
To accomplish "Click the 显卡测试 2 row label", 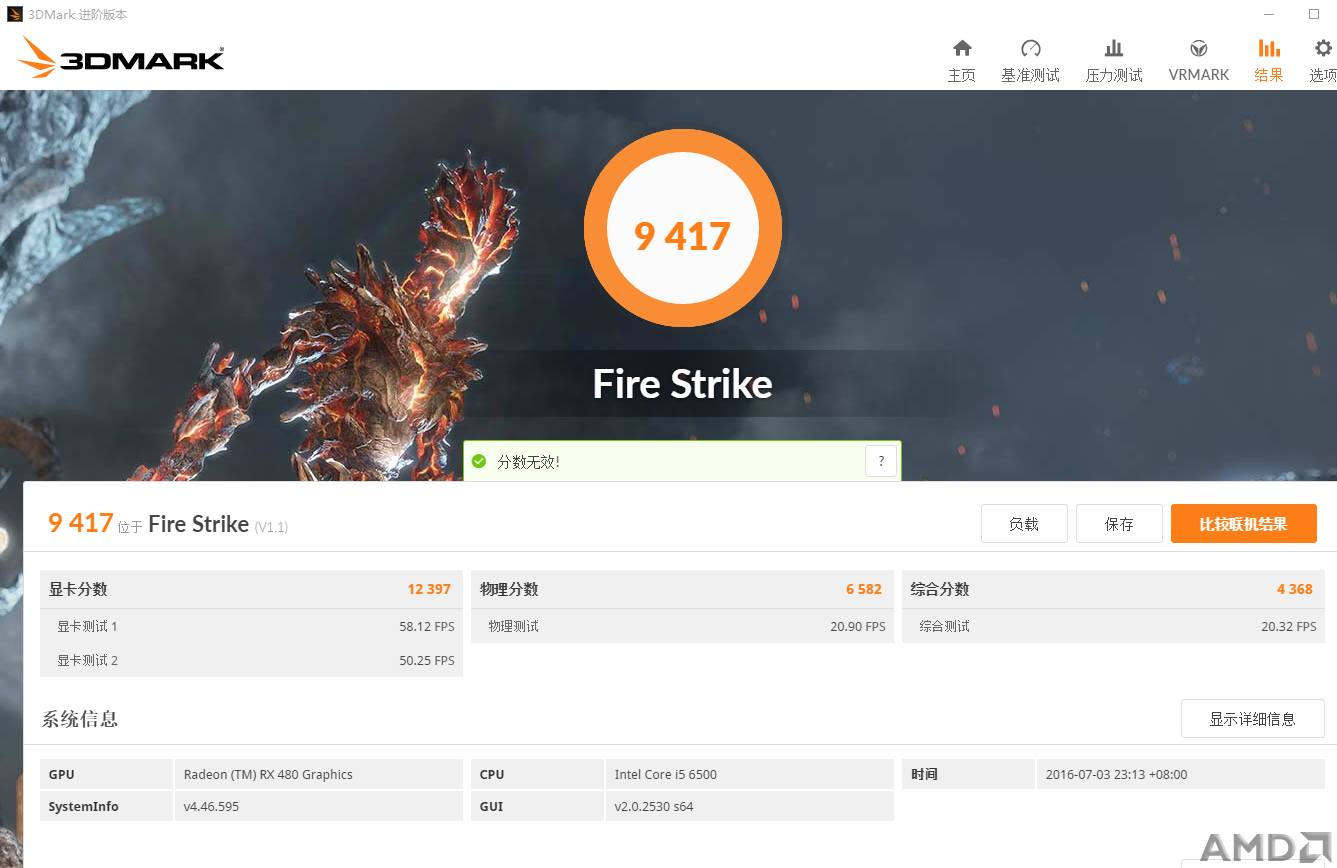I will click(x=88, y=661).
